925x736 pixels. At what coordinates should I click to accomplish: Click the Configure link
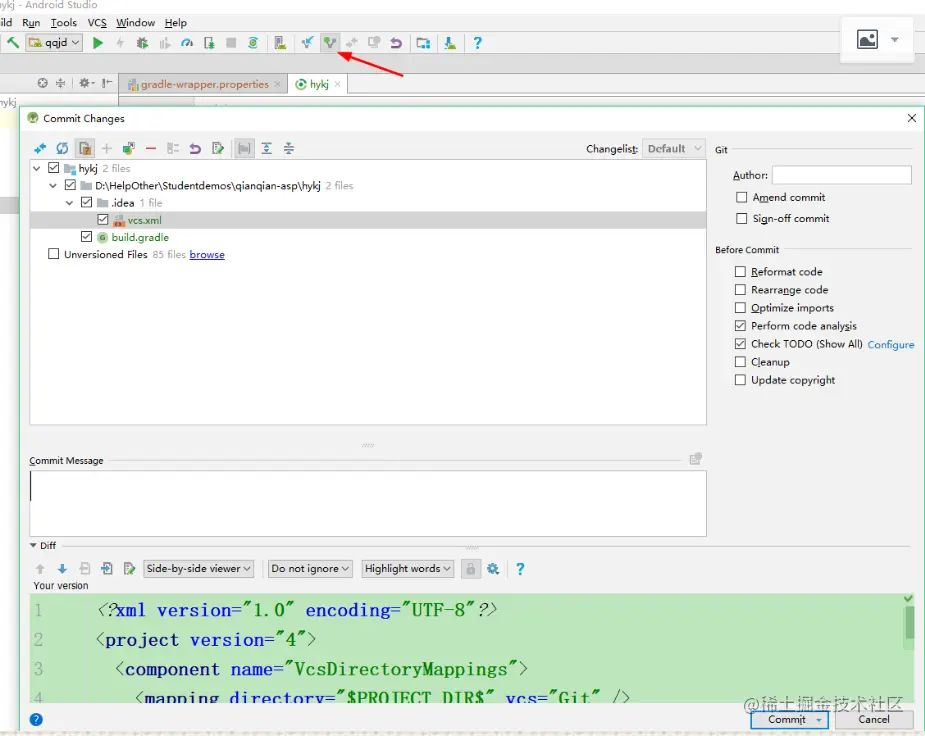[891, 345]
